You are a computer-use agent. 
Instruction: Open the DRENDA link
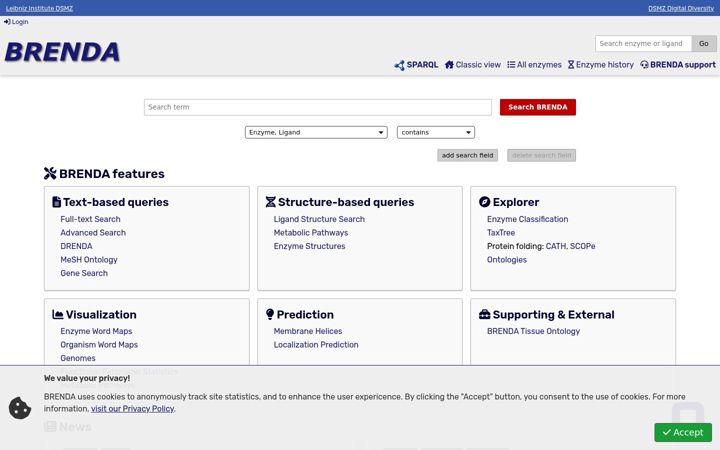pyautogui.click(x=76, y=246)
